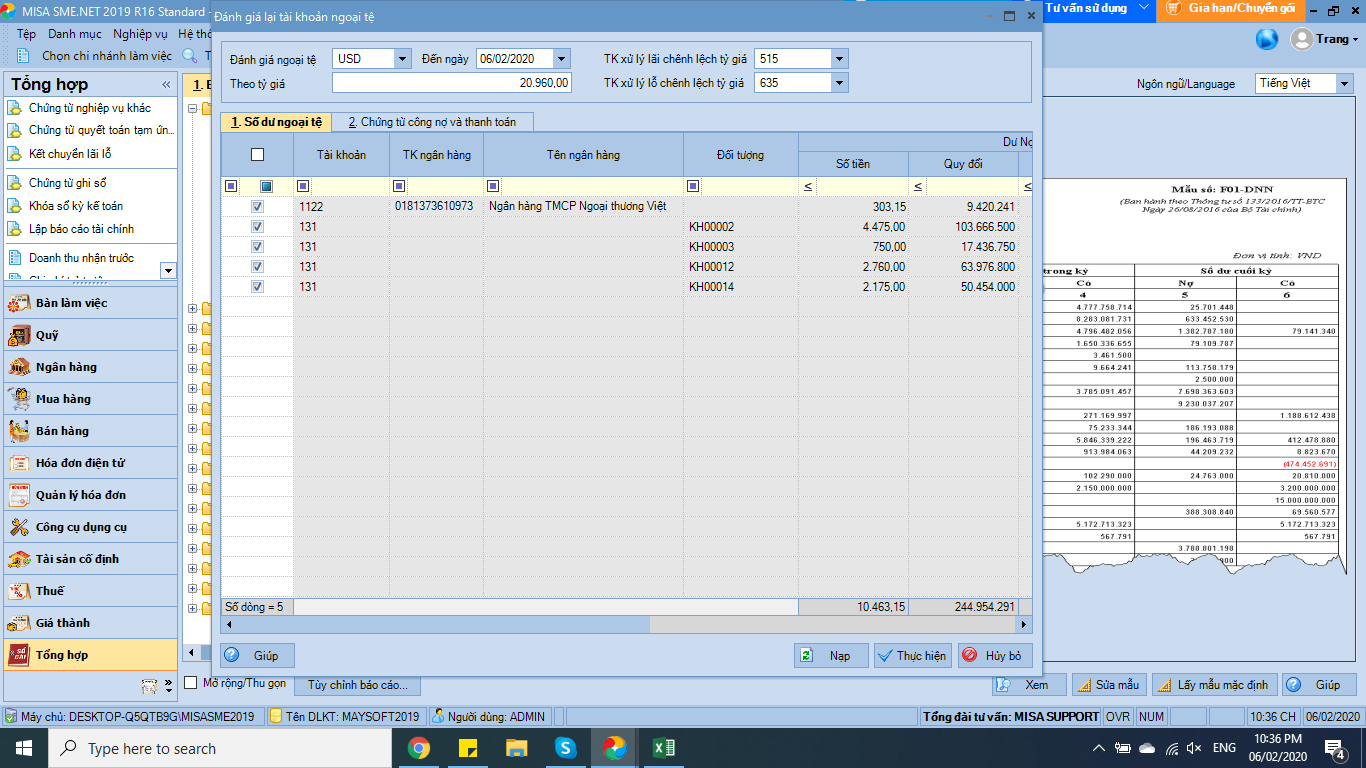
Task: Enable the Mở rộng/Thu gọn checkbox
Action: [191, 683]
